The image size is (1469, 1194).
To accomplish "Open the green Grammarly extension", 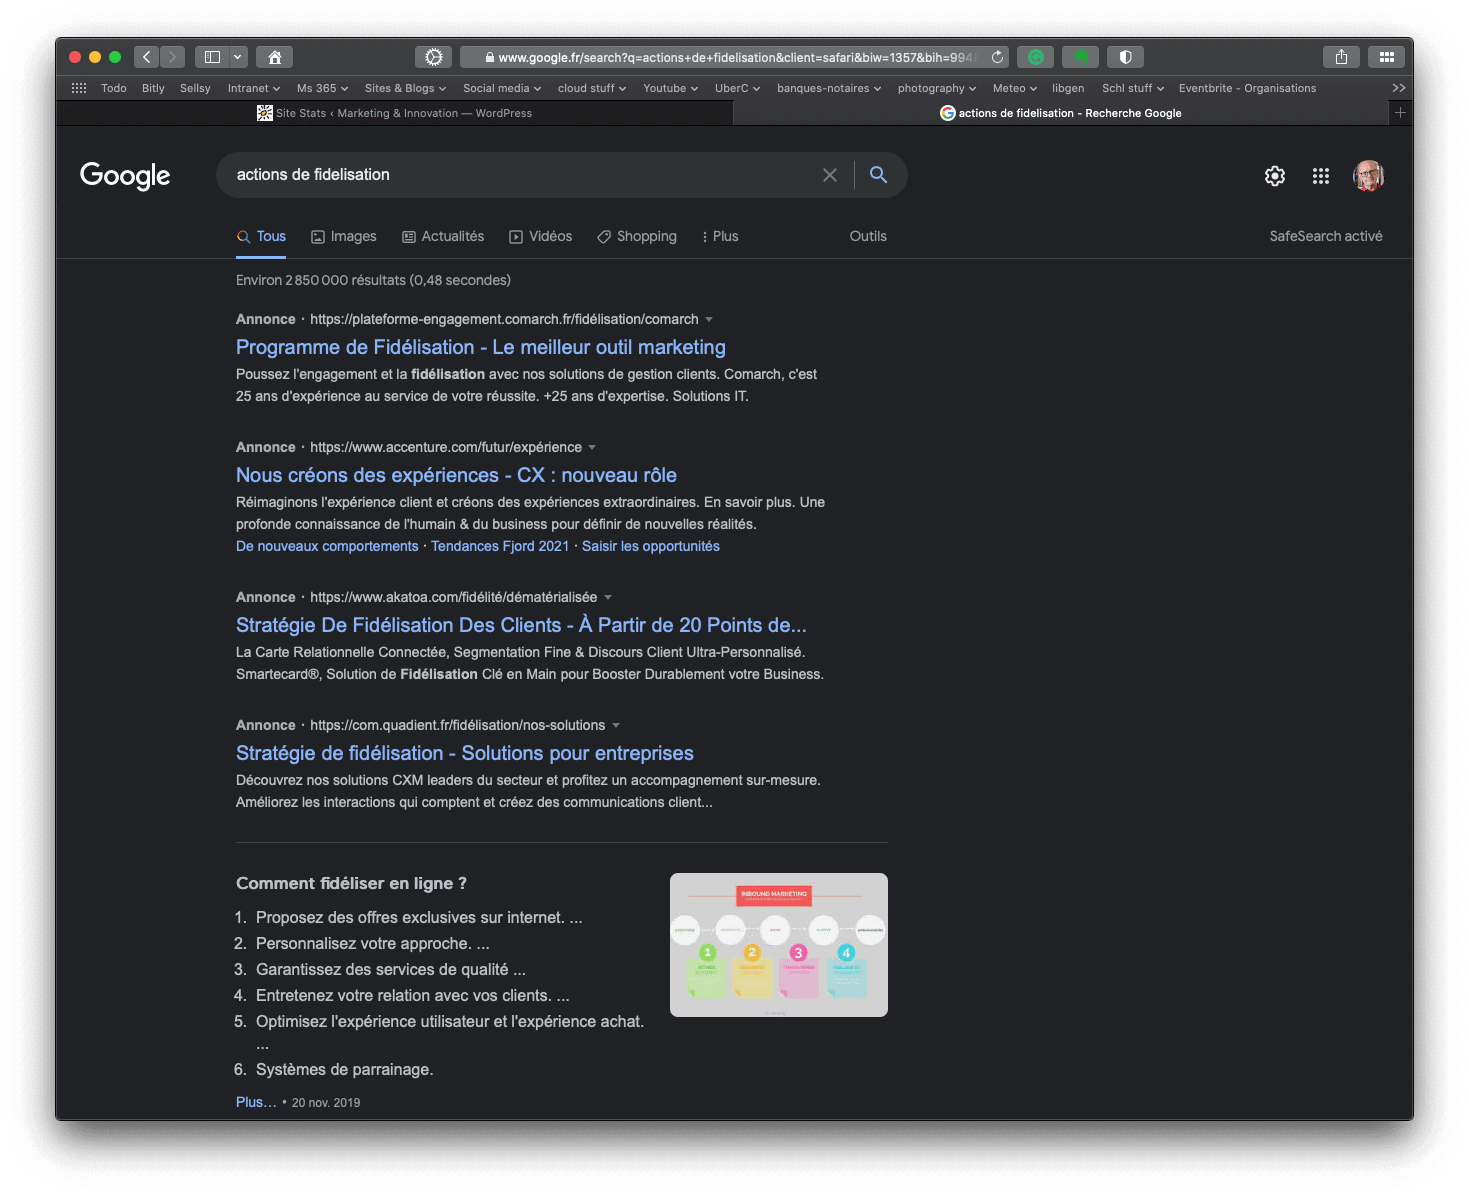I will pyautogui.click(x=1036, y=57).
